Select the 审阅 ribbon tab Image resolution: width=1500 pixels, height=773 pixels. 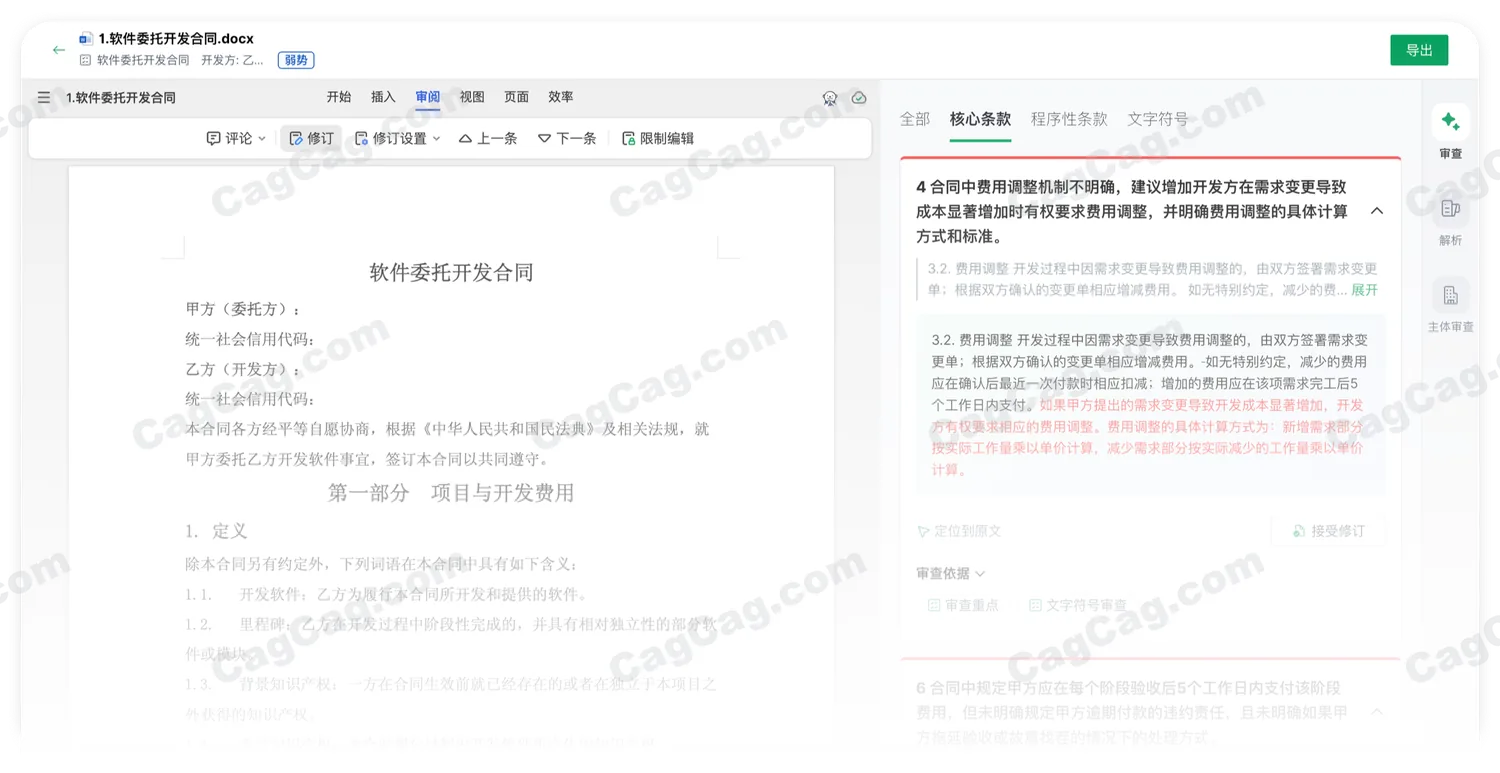428,97
